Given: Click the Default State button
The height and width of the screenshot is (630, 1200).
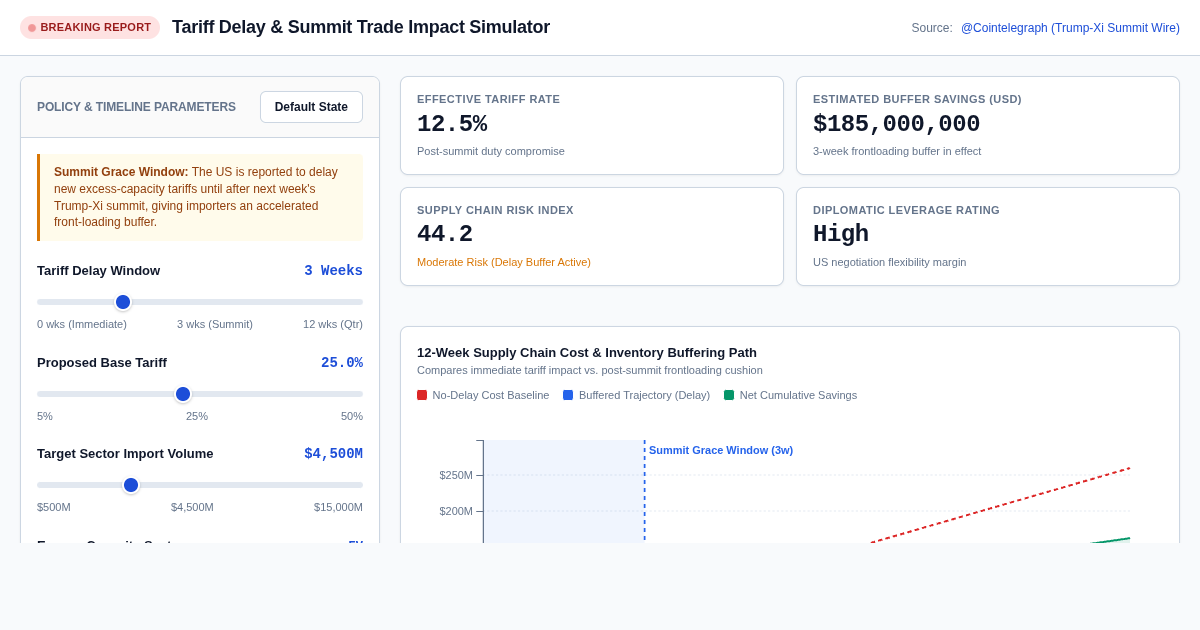Looking at the screenshot, I should click(x=311, y=107).
